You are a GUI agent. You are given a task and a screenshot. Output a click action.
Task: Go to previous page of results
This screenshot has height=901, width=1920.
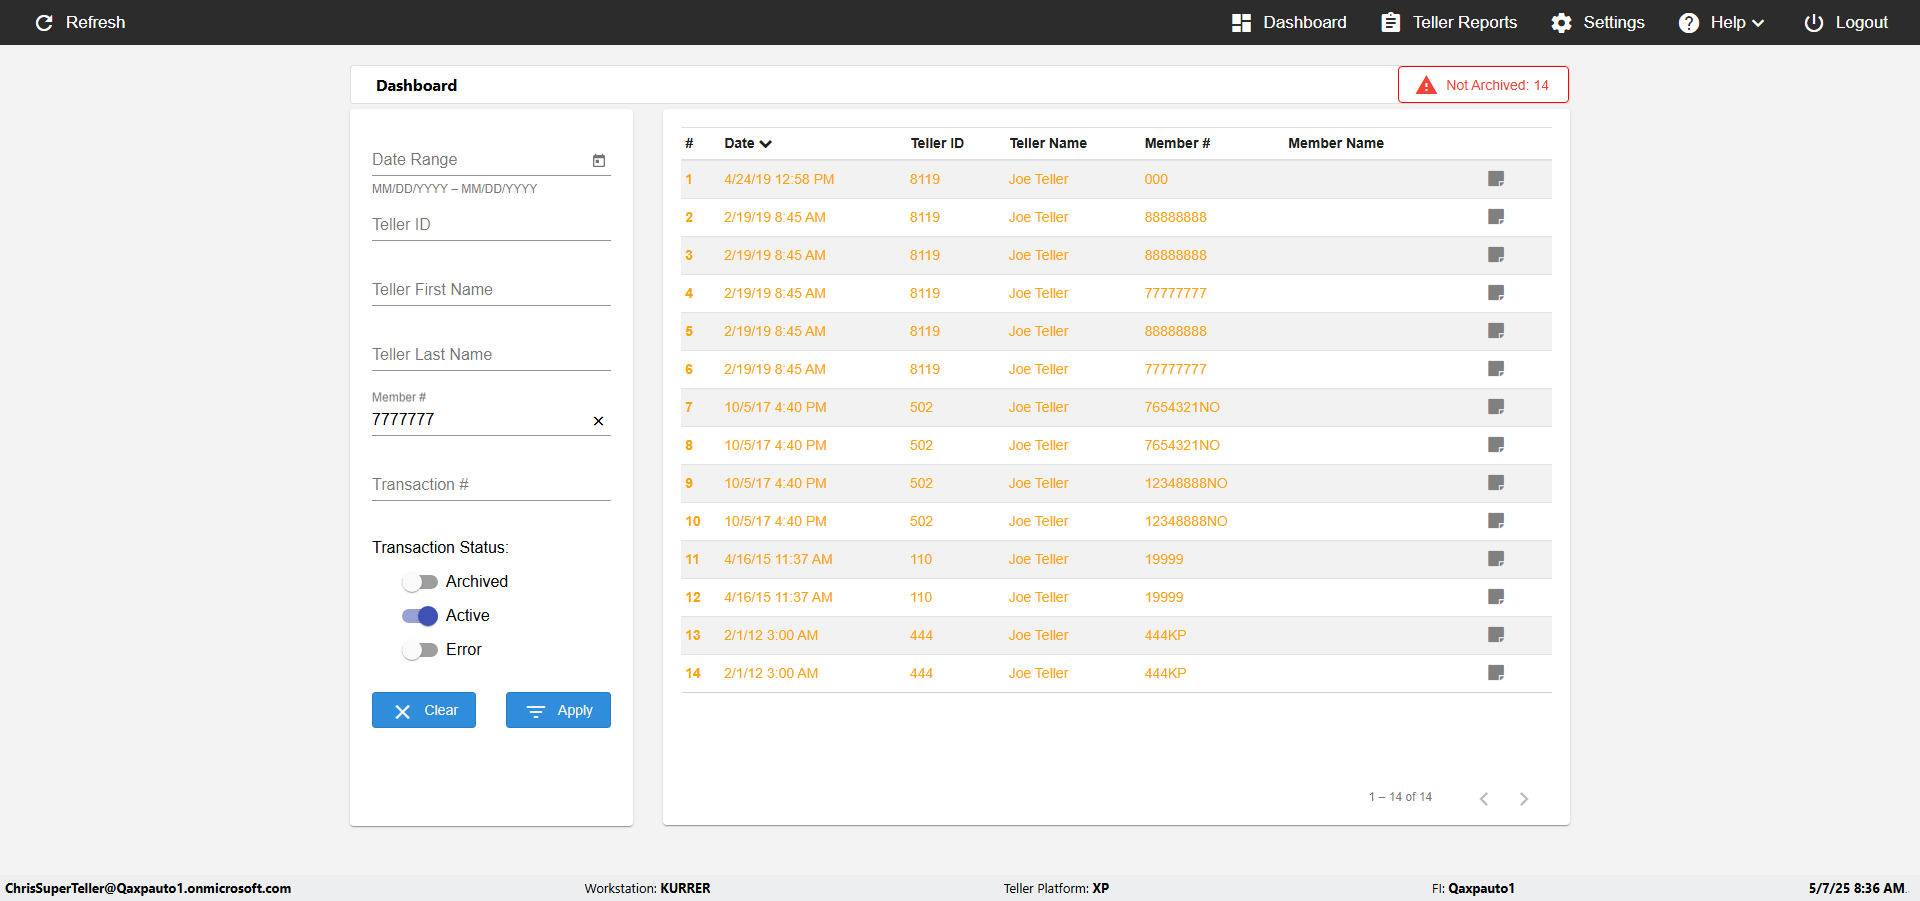tap(1484, 798)
